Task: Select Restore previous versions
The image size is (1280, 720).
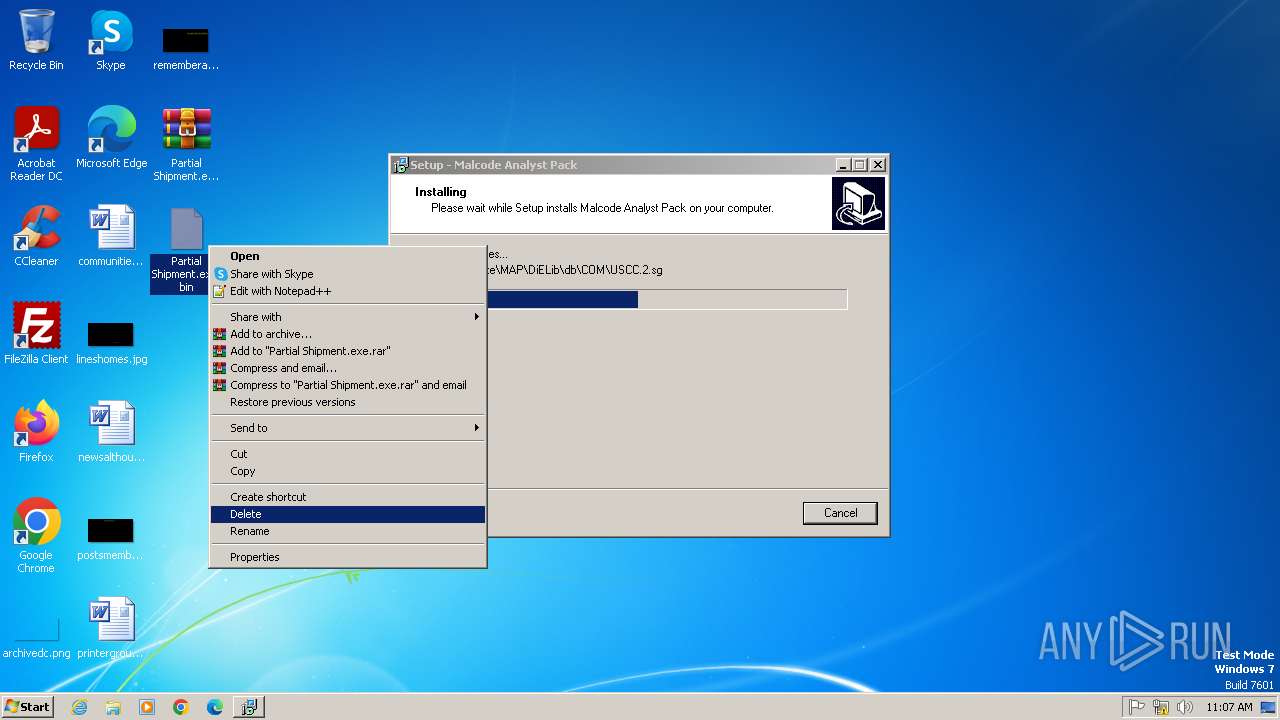Action: coord(348,402)
